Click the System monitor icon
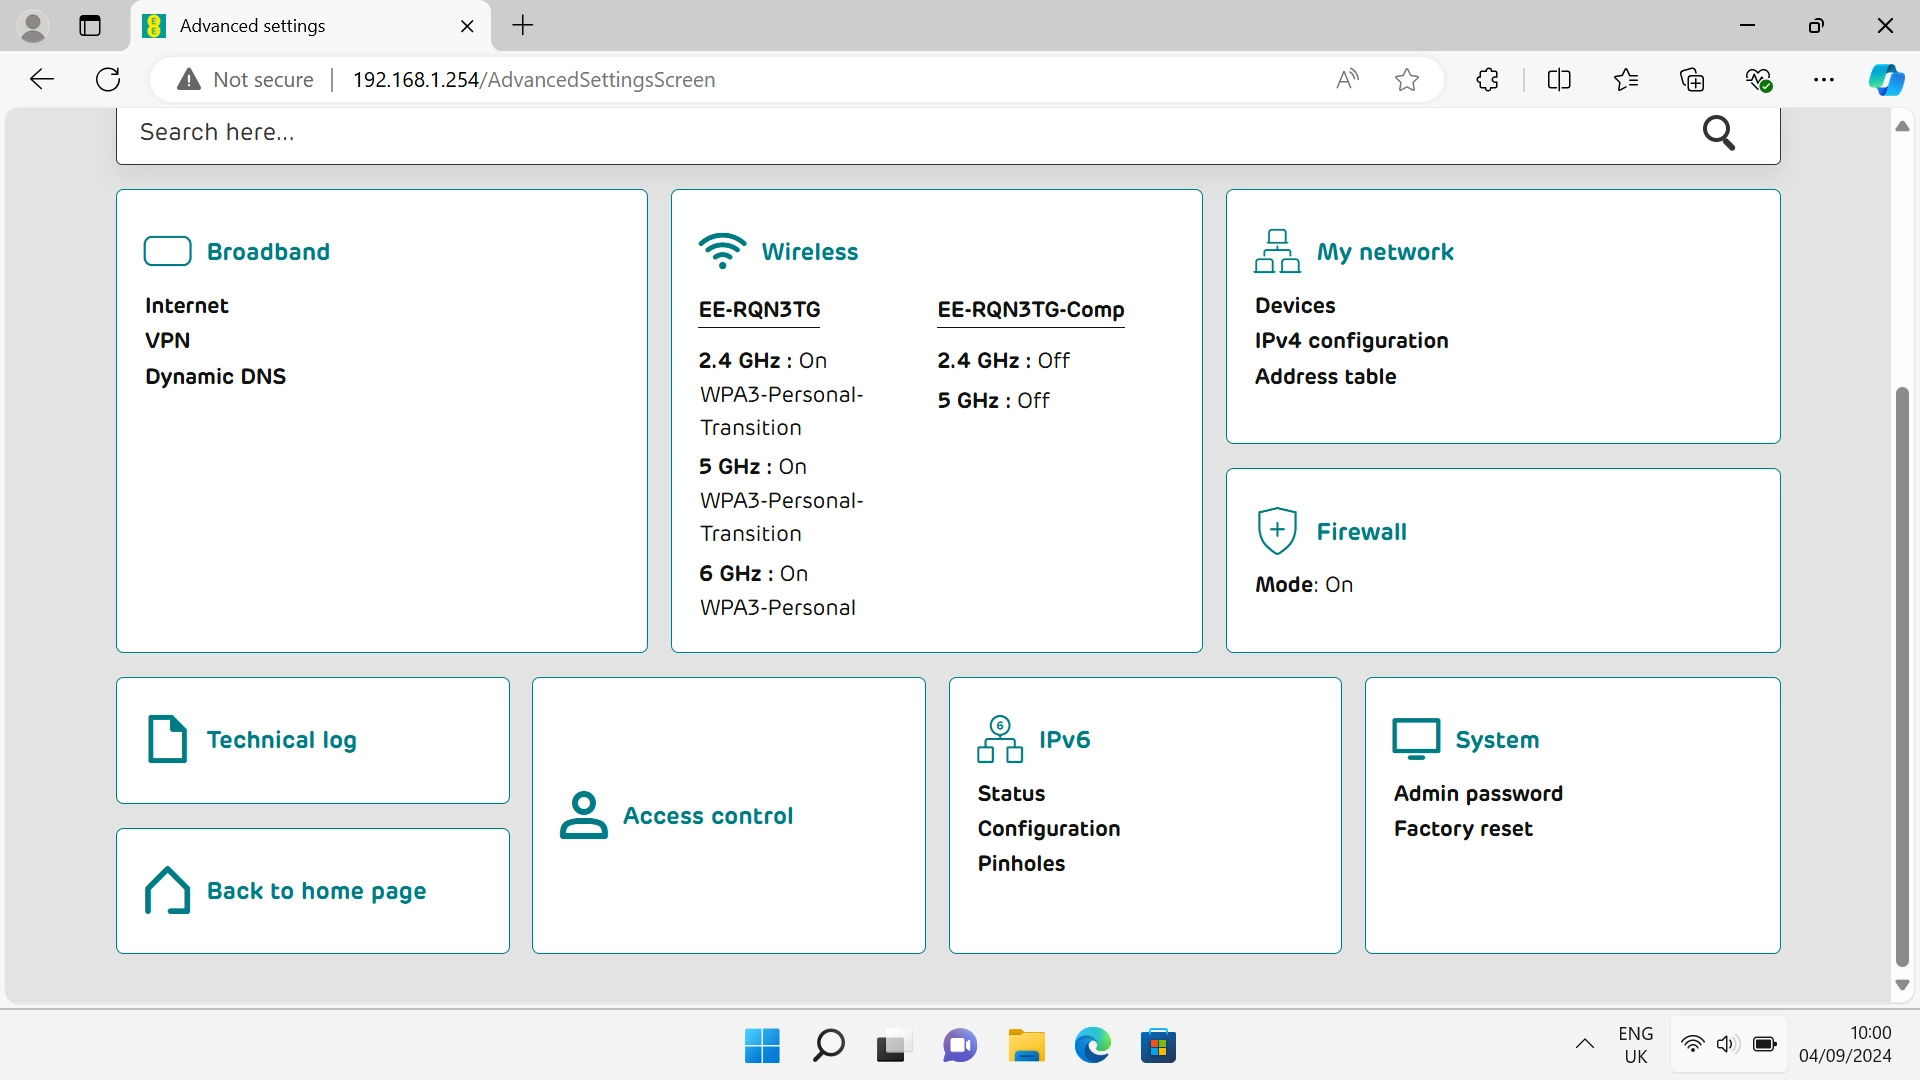Image resolution: width=1920 pixels, height=1080 pixels. 1416,738
